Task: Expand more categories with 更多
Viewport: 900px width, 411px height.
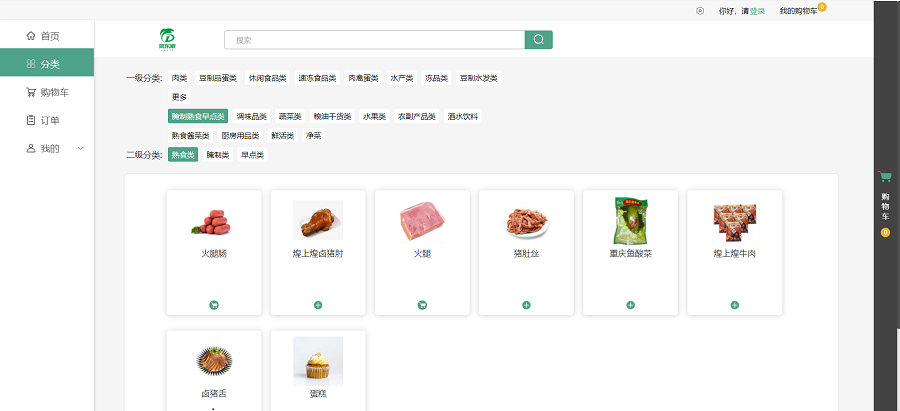Action: point(179,97)
